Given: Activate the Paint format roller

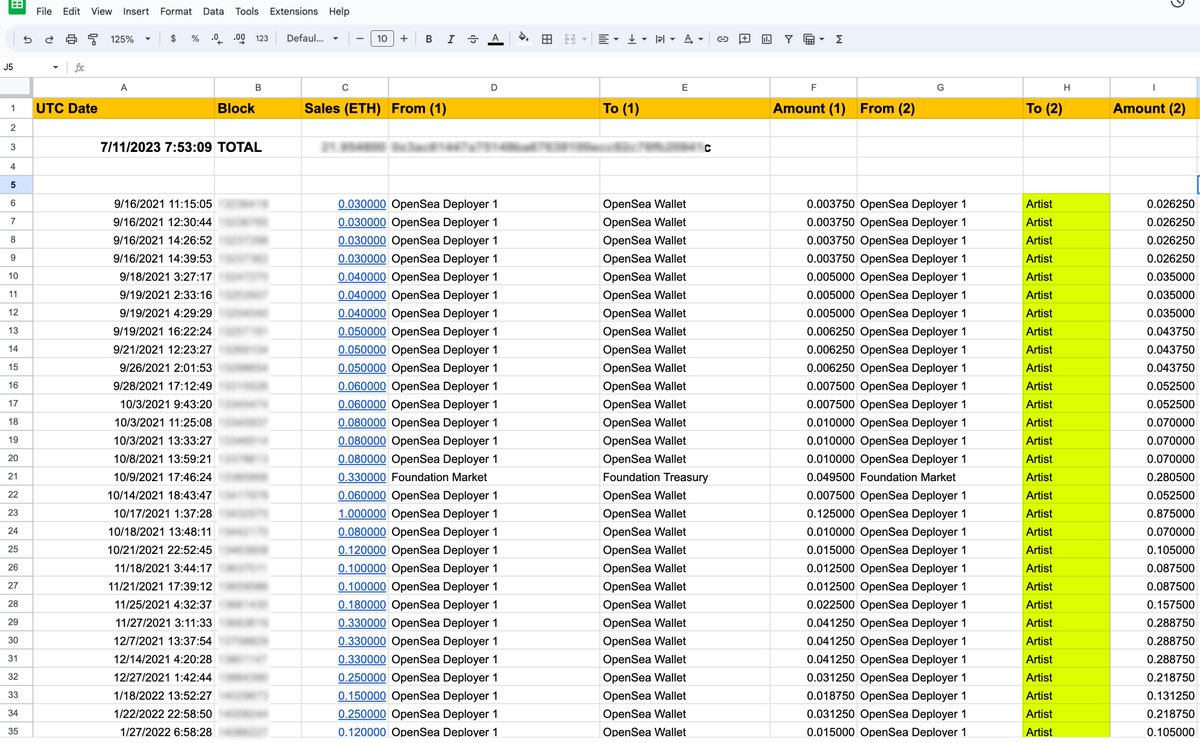Looking at the screenshot, I should tap(93, 39).
